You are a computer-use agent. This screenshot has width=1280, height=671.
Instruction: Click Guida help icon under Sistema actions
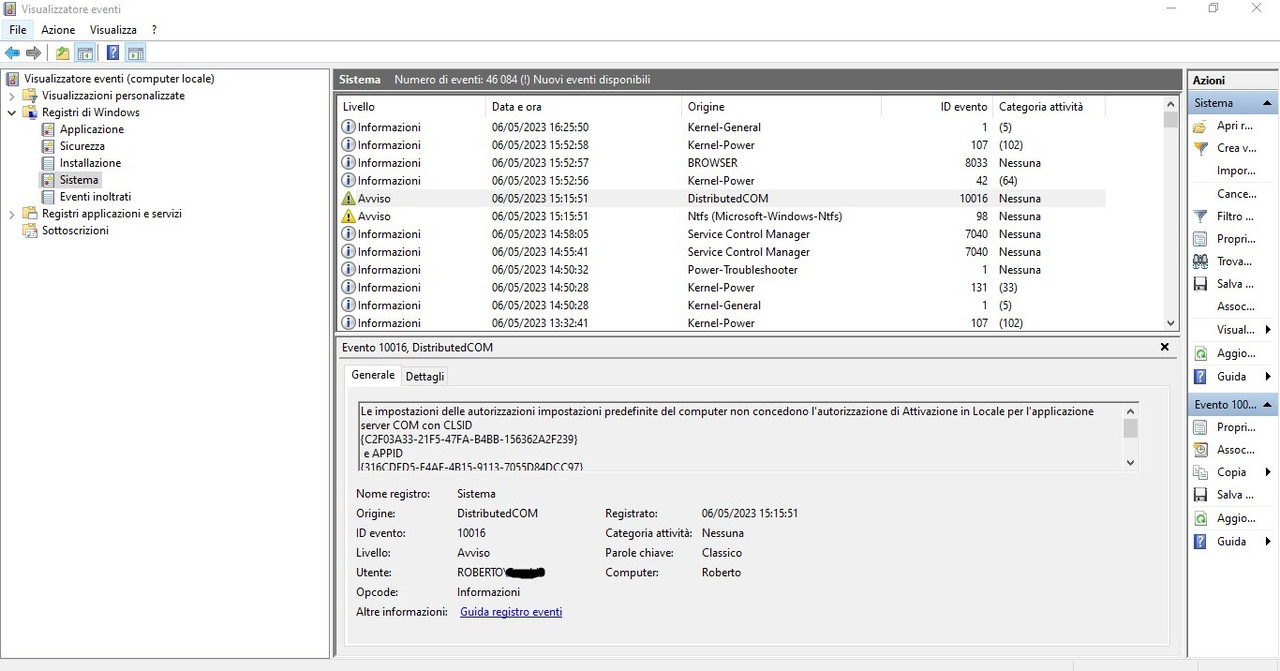pyautogui.click(x=1200, y=376)
